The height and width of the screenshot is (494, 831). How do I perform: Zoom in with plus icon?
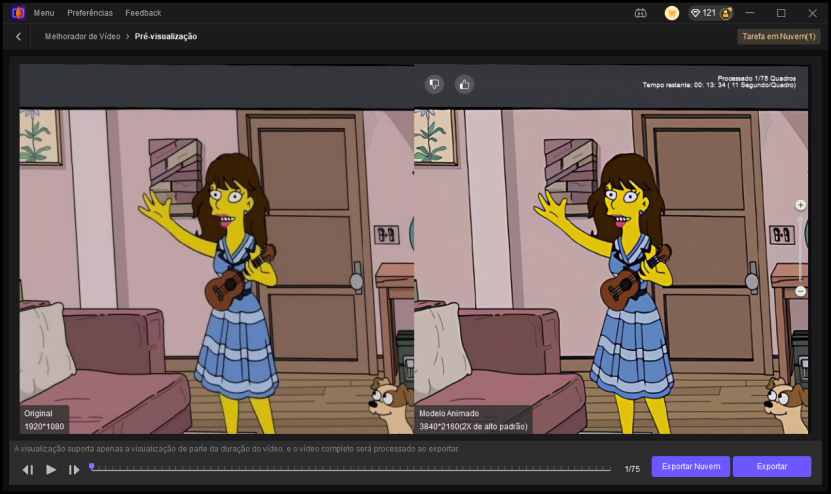(x=800, y=205)
